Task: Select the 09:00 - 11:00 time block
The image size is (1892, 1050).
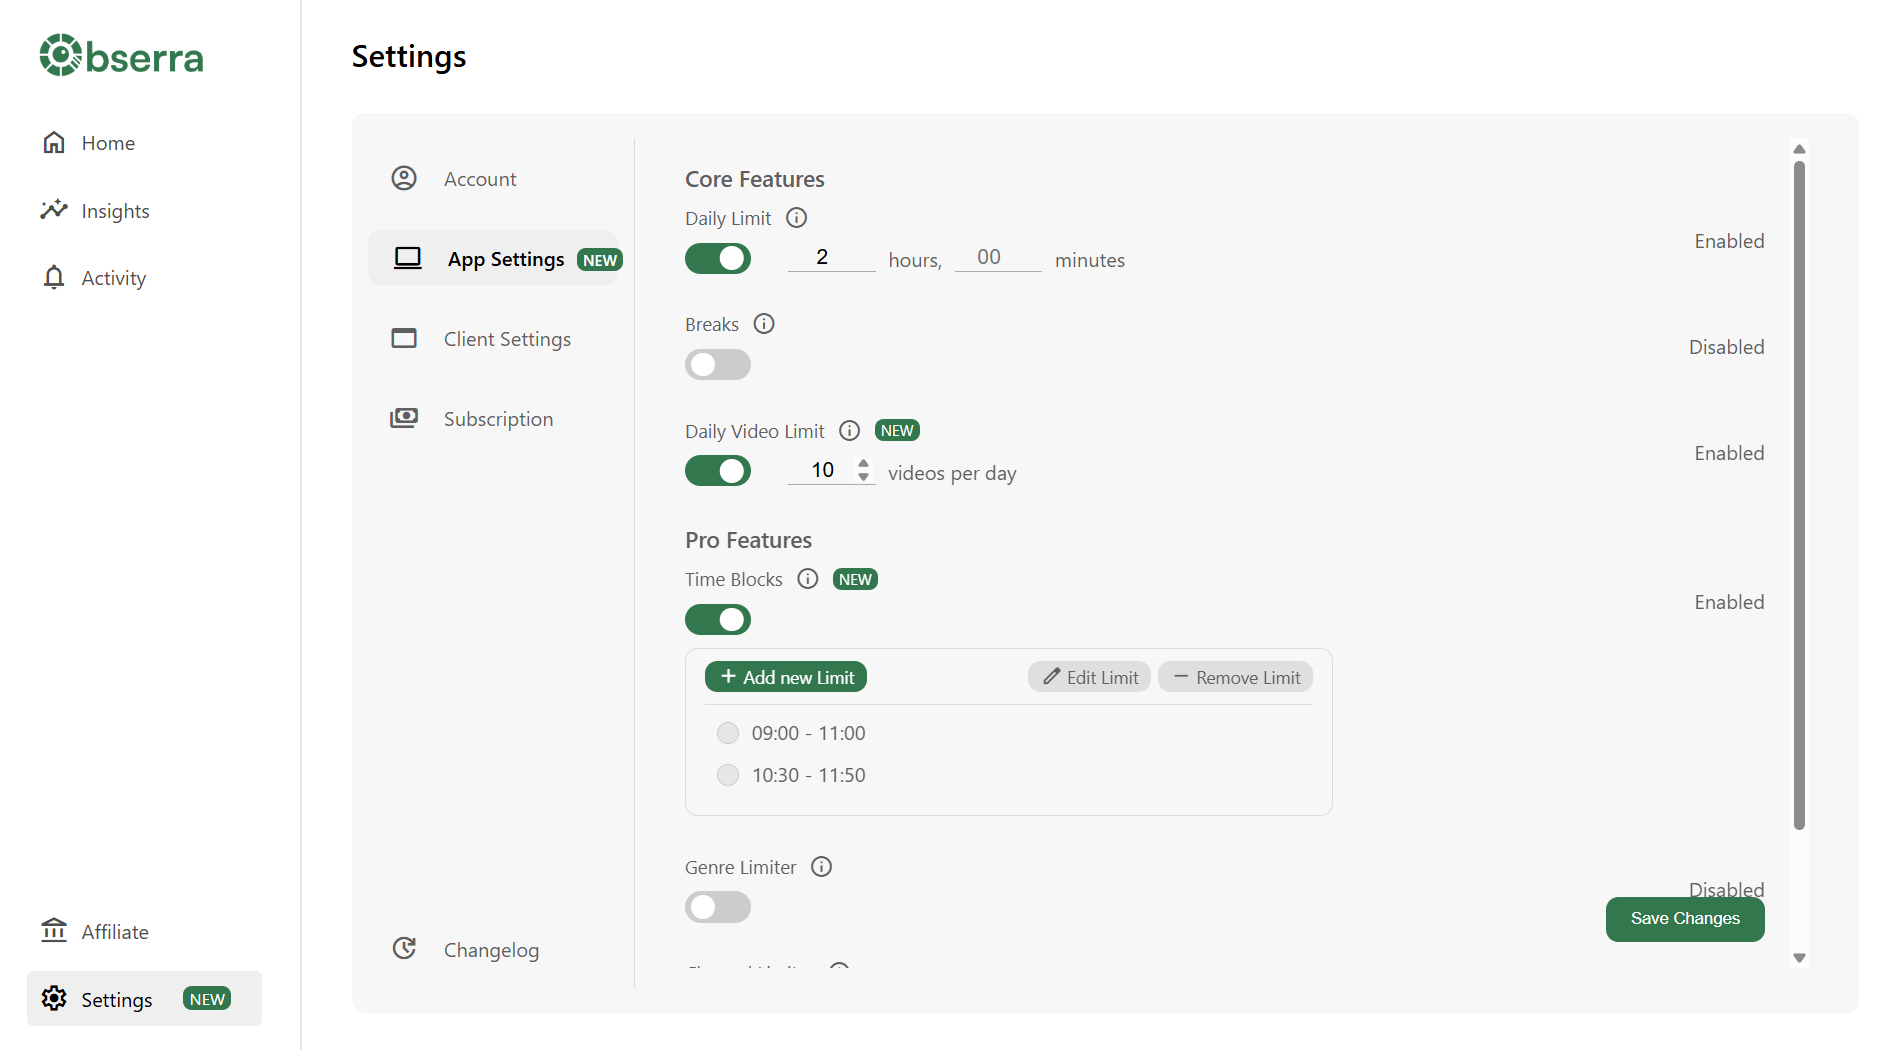Action: (728, 733)
